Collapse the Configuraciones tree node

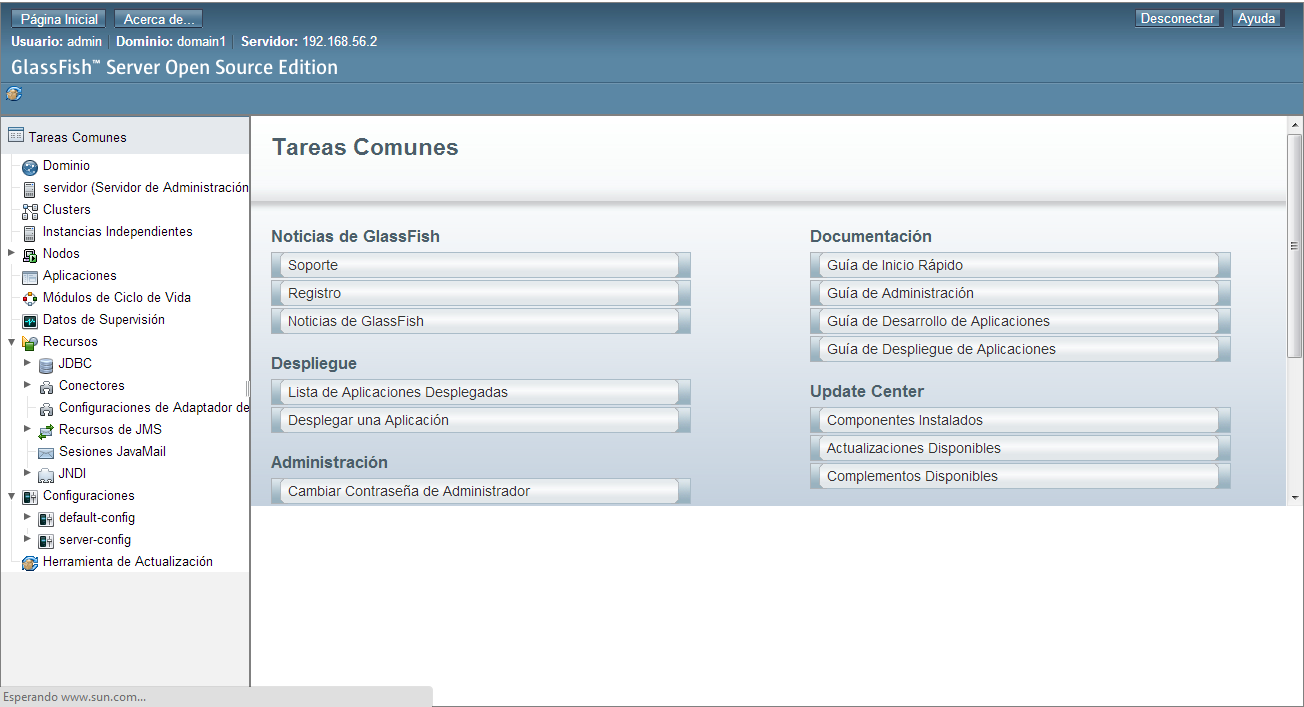coord(12,496)
